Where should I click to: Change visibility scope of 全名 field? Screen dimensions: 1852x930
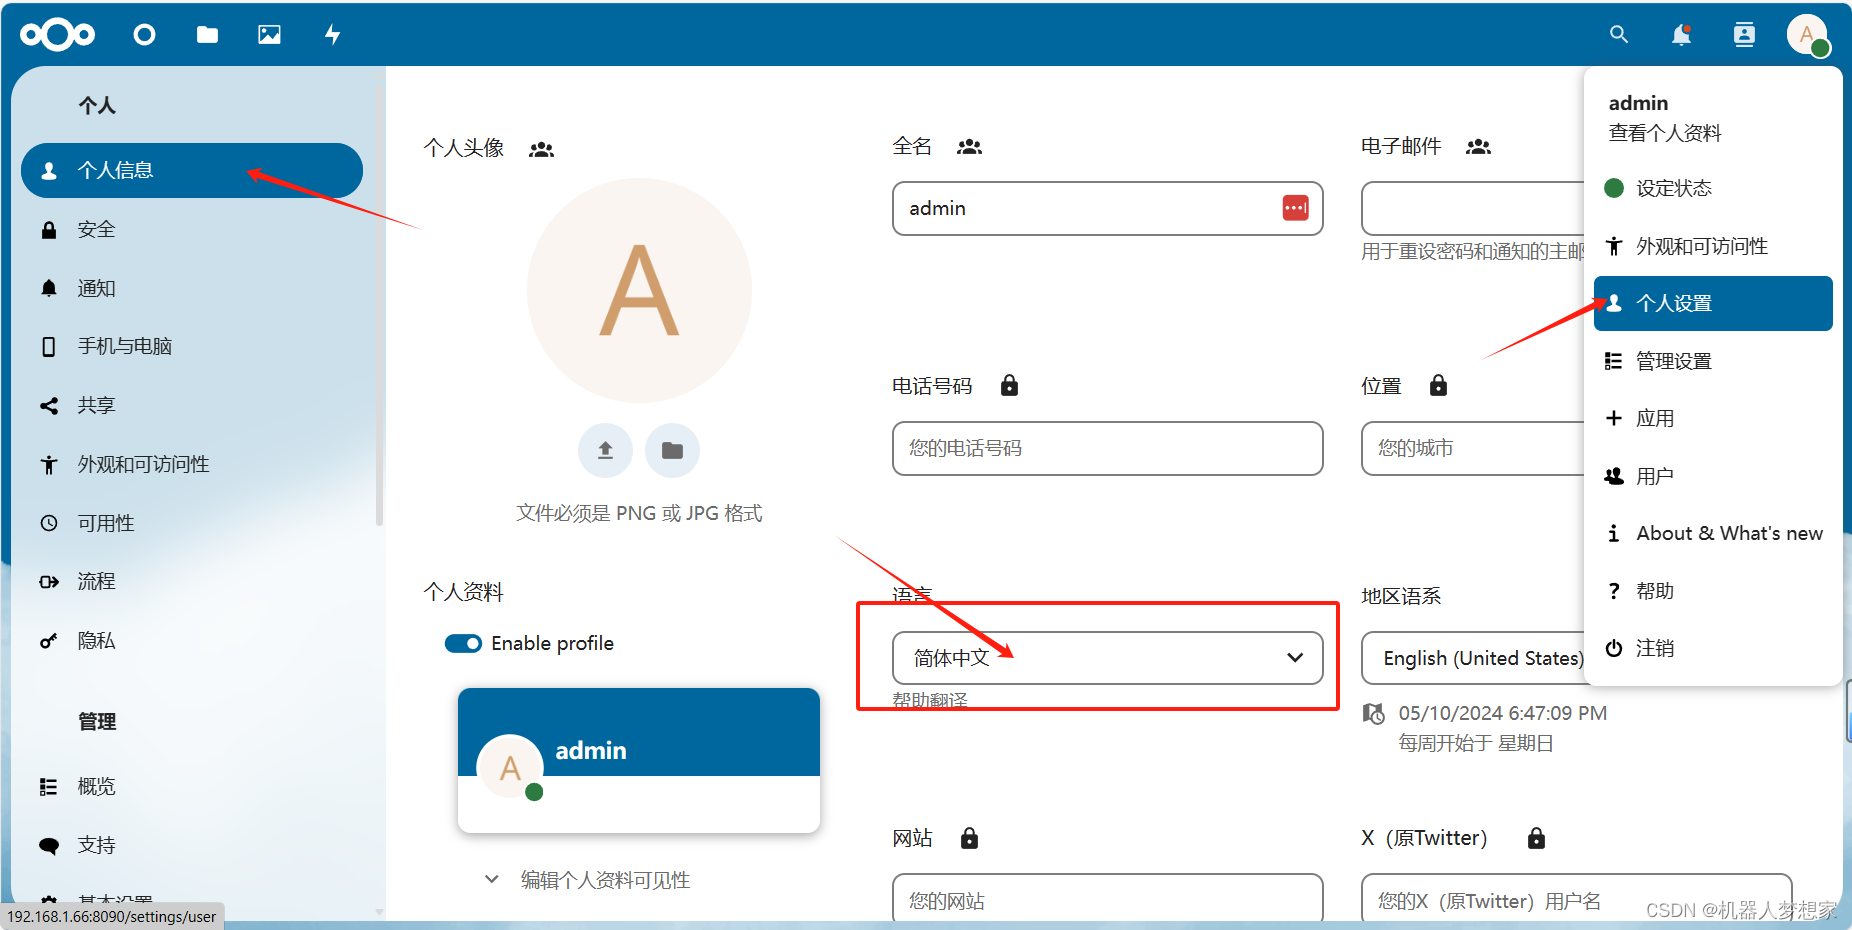[969, 146]
